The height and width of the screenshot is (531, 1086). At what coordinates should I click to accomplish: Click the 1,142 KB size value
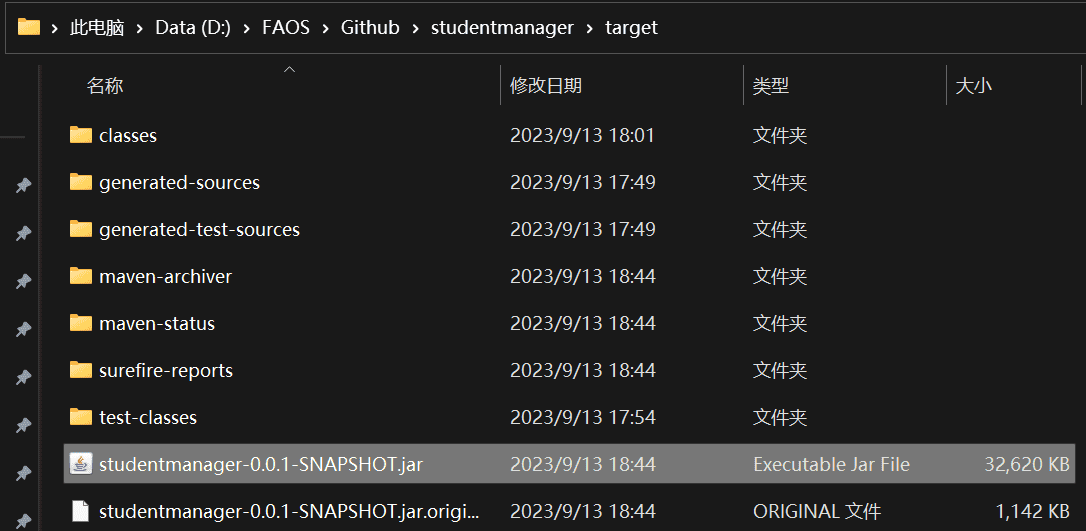[x=1033, y=512]
